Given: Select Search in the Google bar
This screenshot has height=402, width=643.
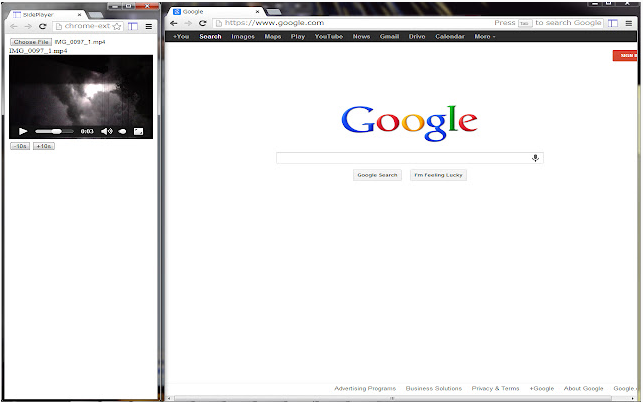Looking at the screenshot, I should 210,37.
